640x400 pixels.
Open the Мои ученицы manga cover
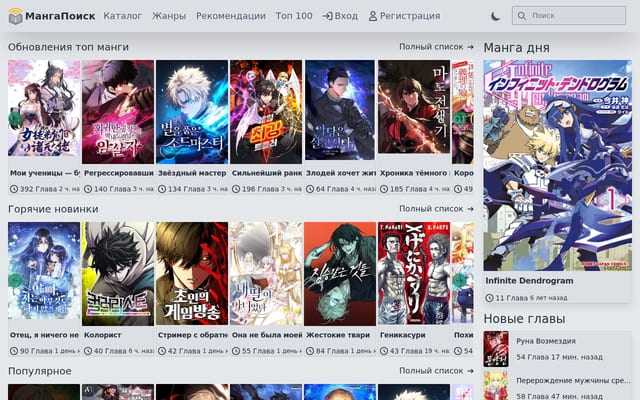tap(44, 108)
